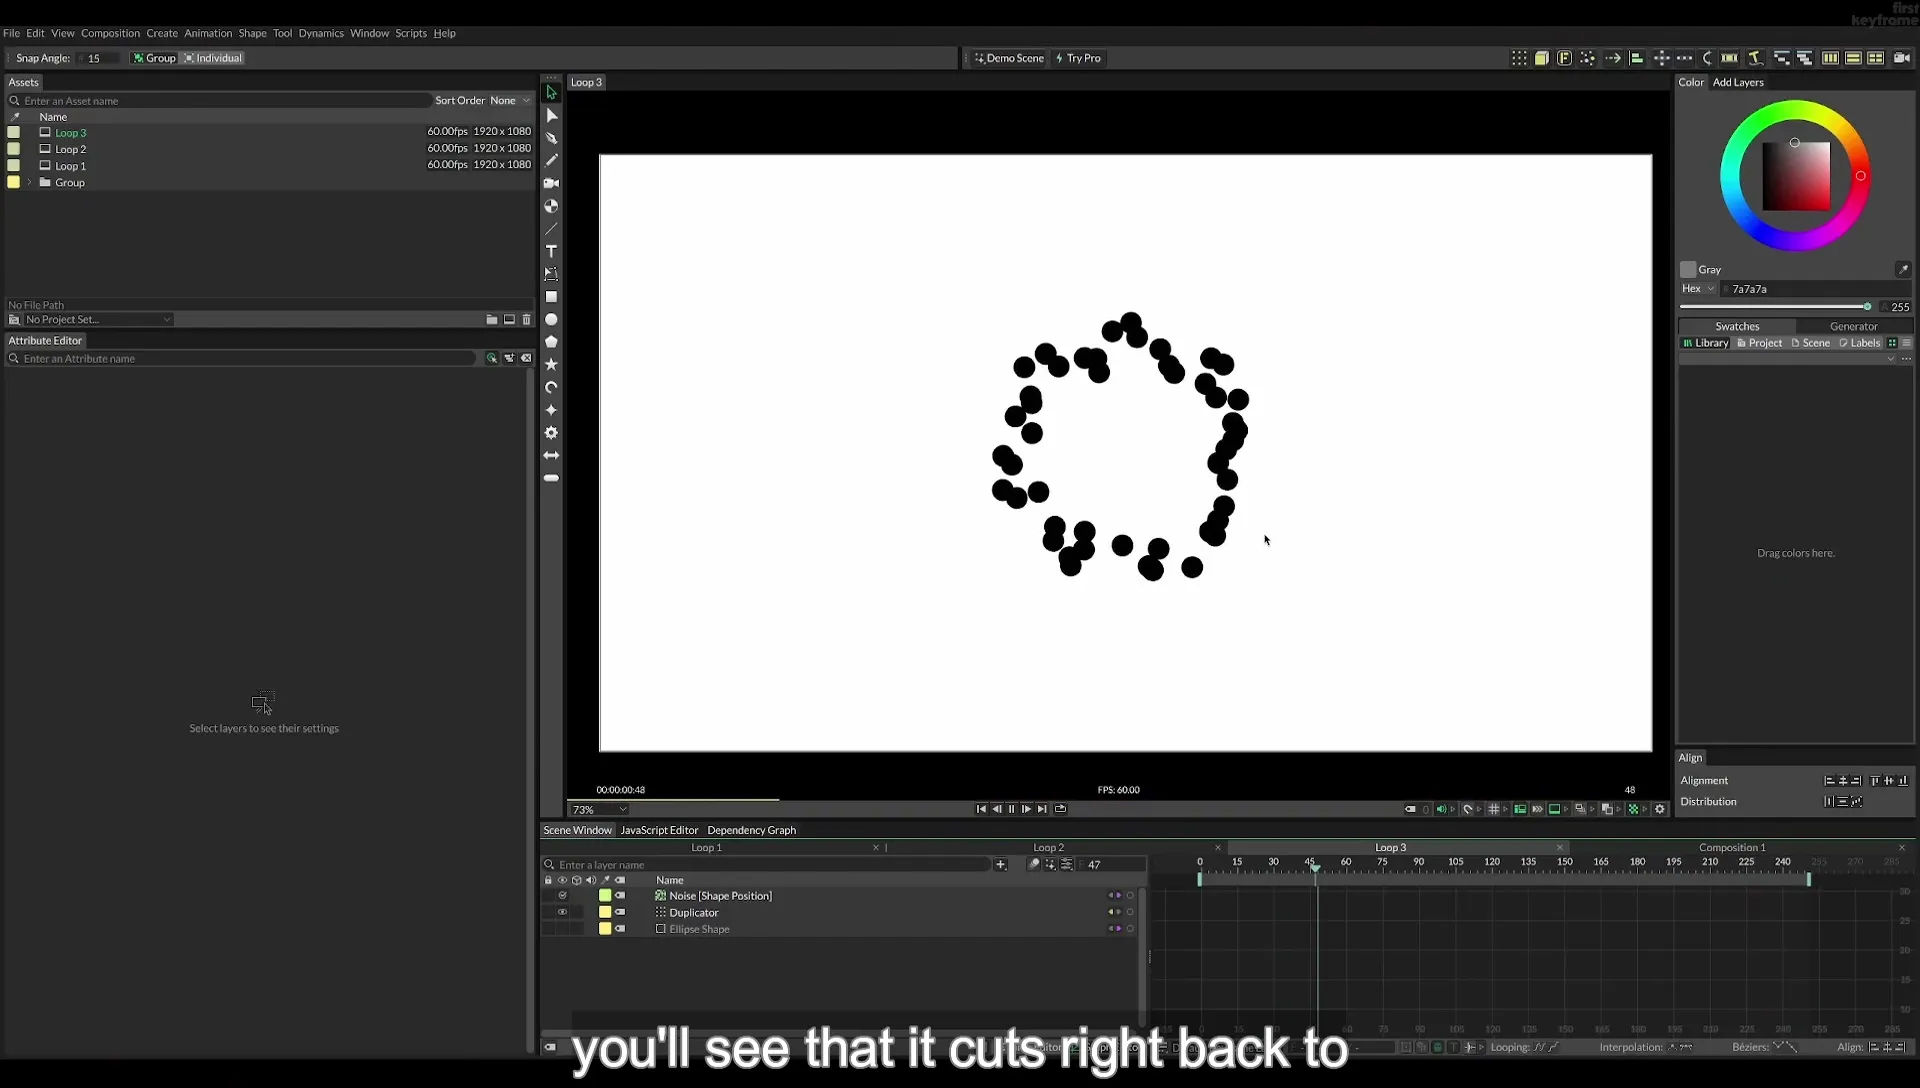This screenshot has width=1920, height=1088.
Task: Click the Try Pro button
Action: [x=1078, y=58]
